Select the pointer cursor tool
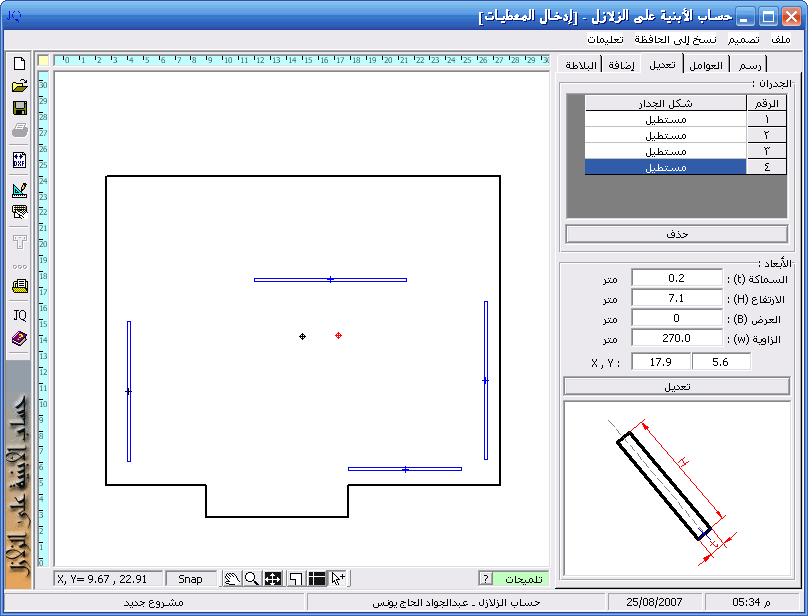The image size is (808, 616). coord(339,579)
